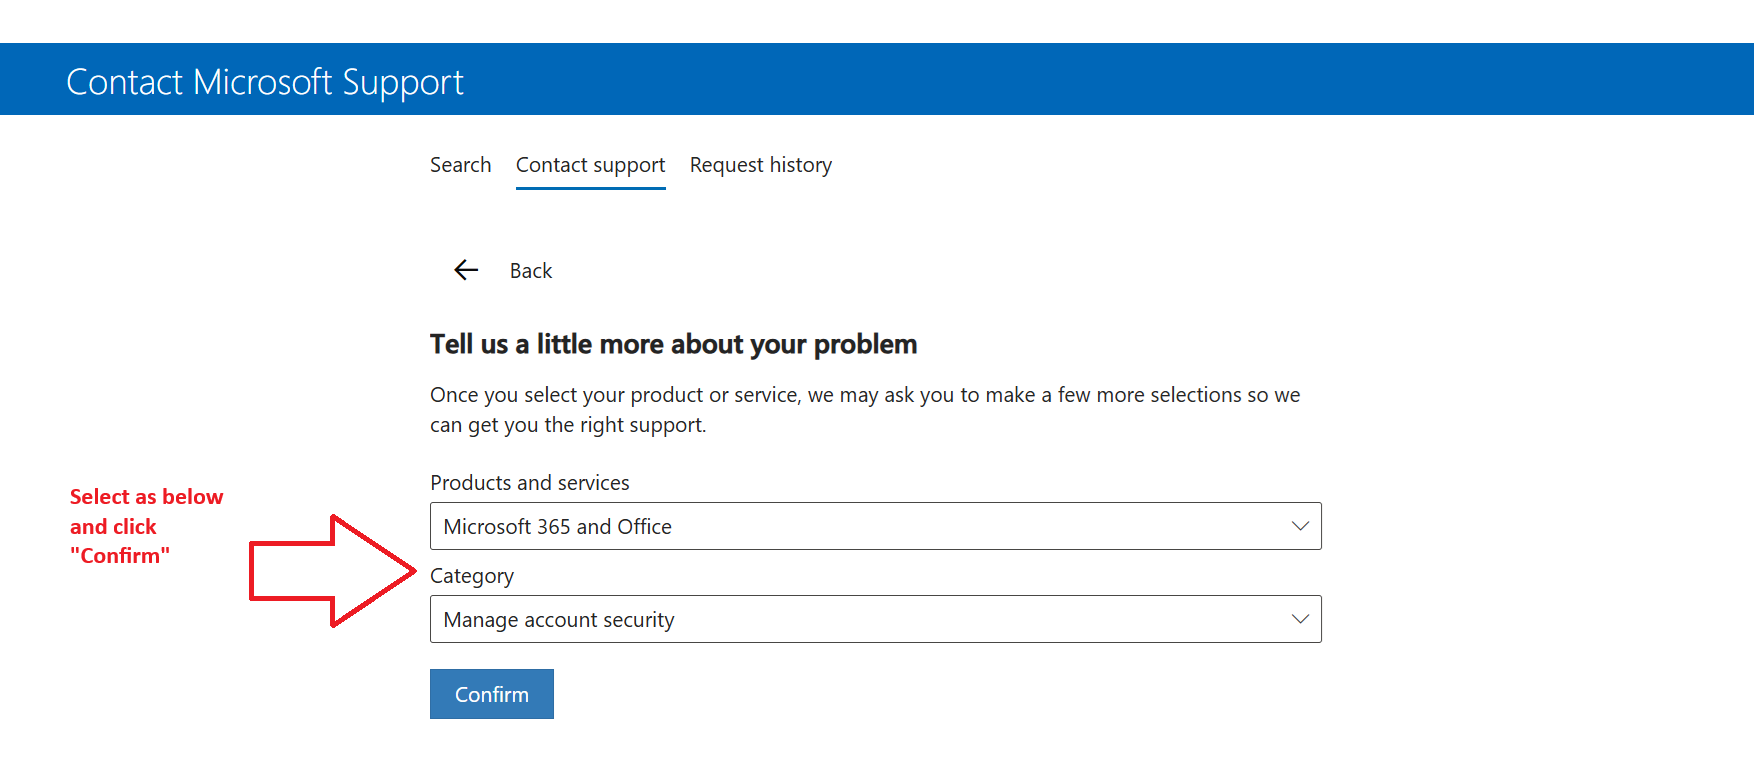Click the "Select as below" red text
Image resolution: width=1754 pixels, height=772 pixels.
tap(146, 496)
